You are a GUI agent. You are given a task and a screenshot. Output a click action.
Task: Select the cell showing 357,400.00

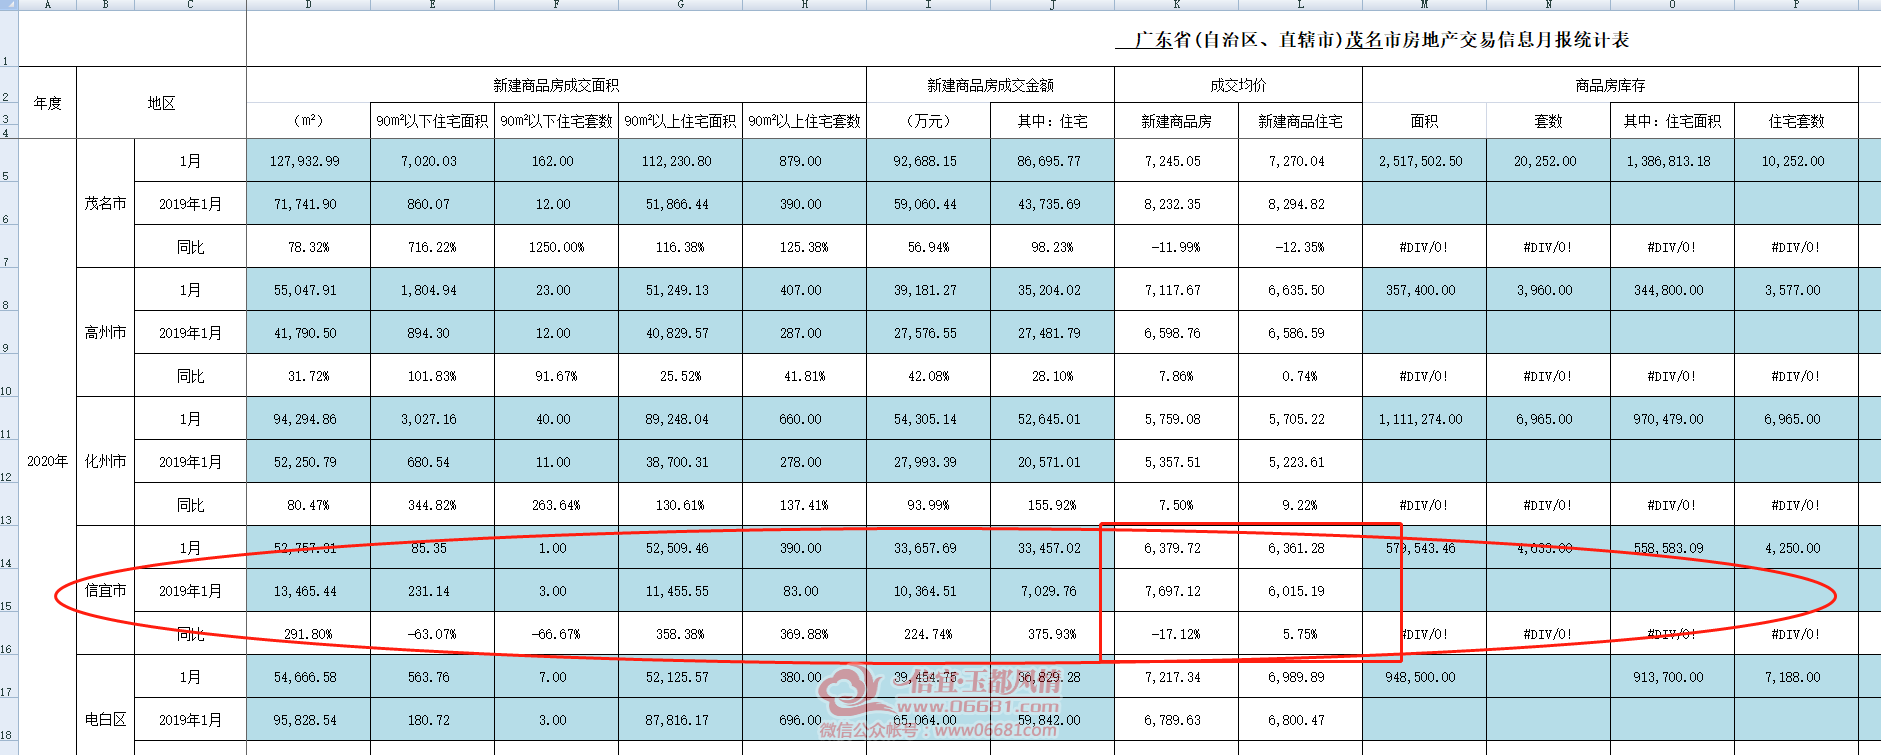(1424, 289)
